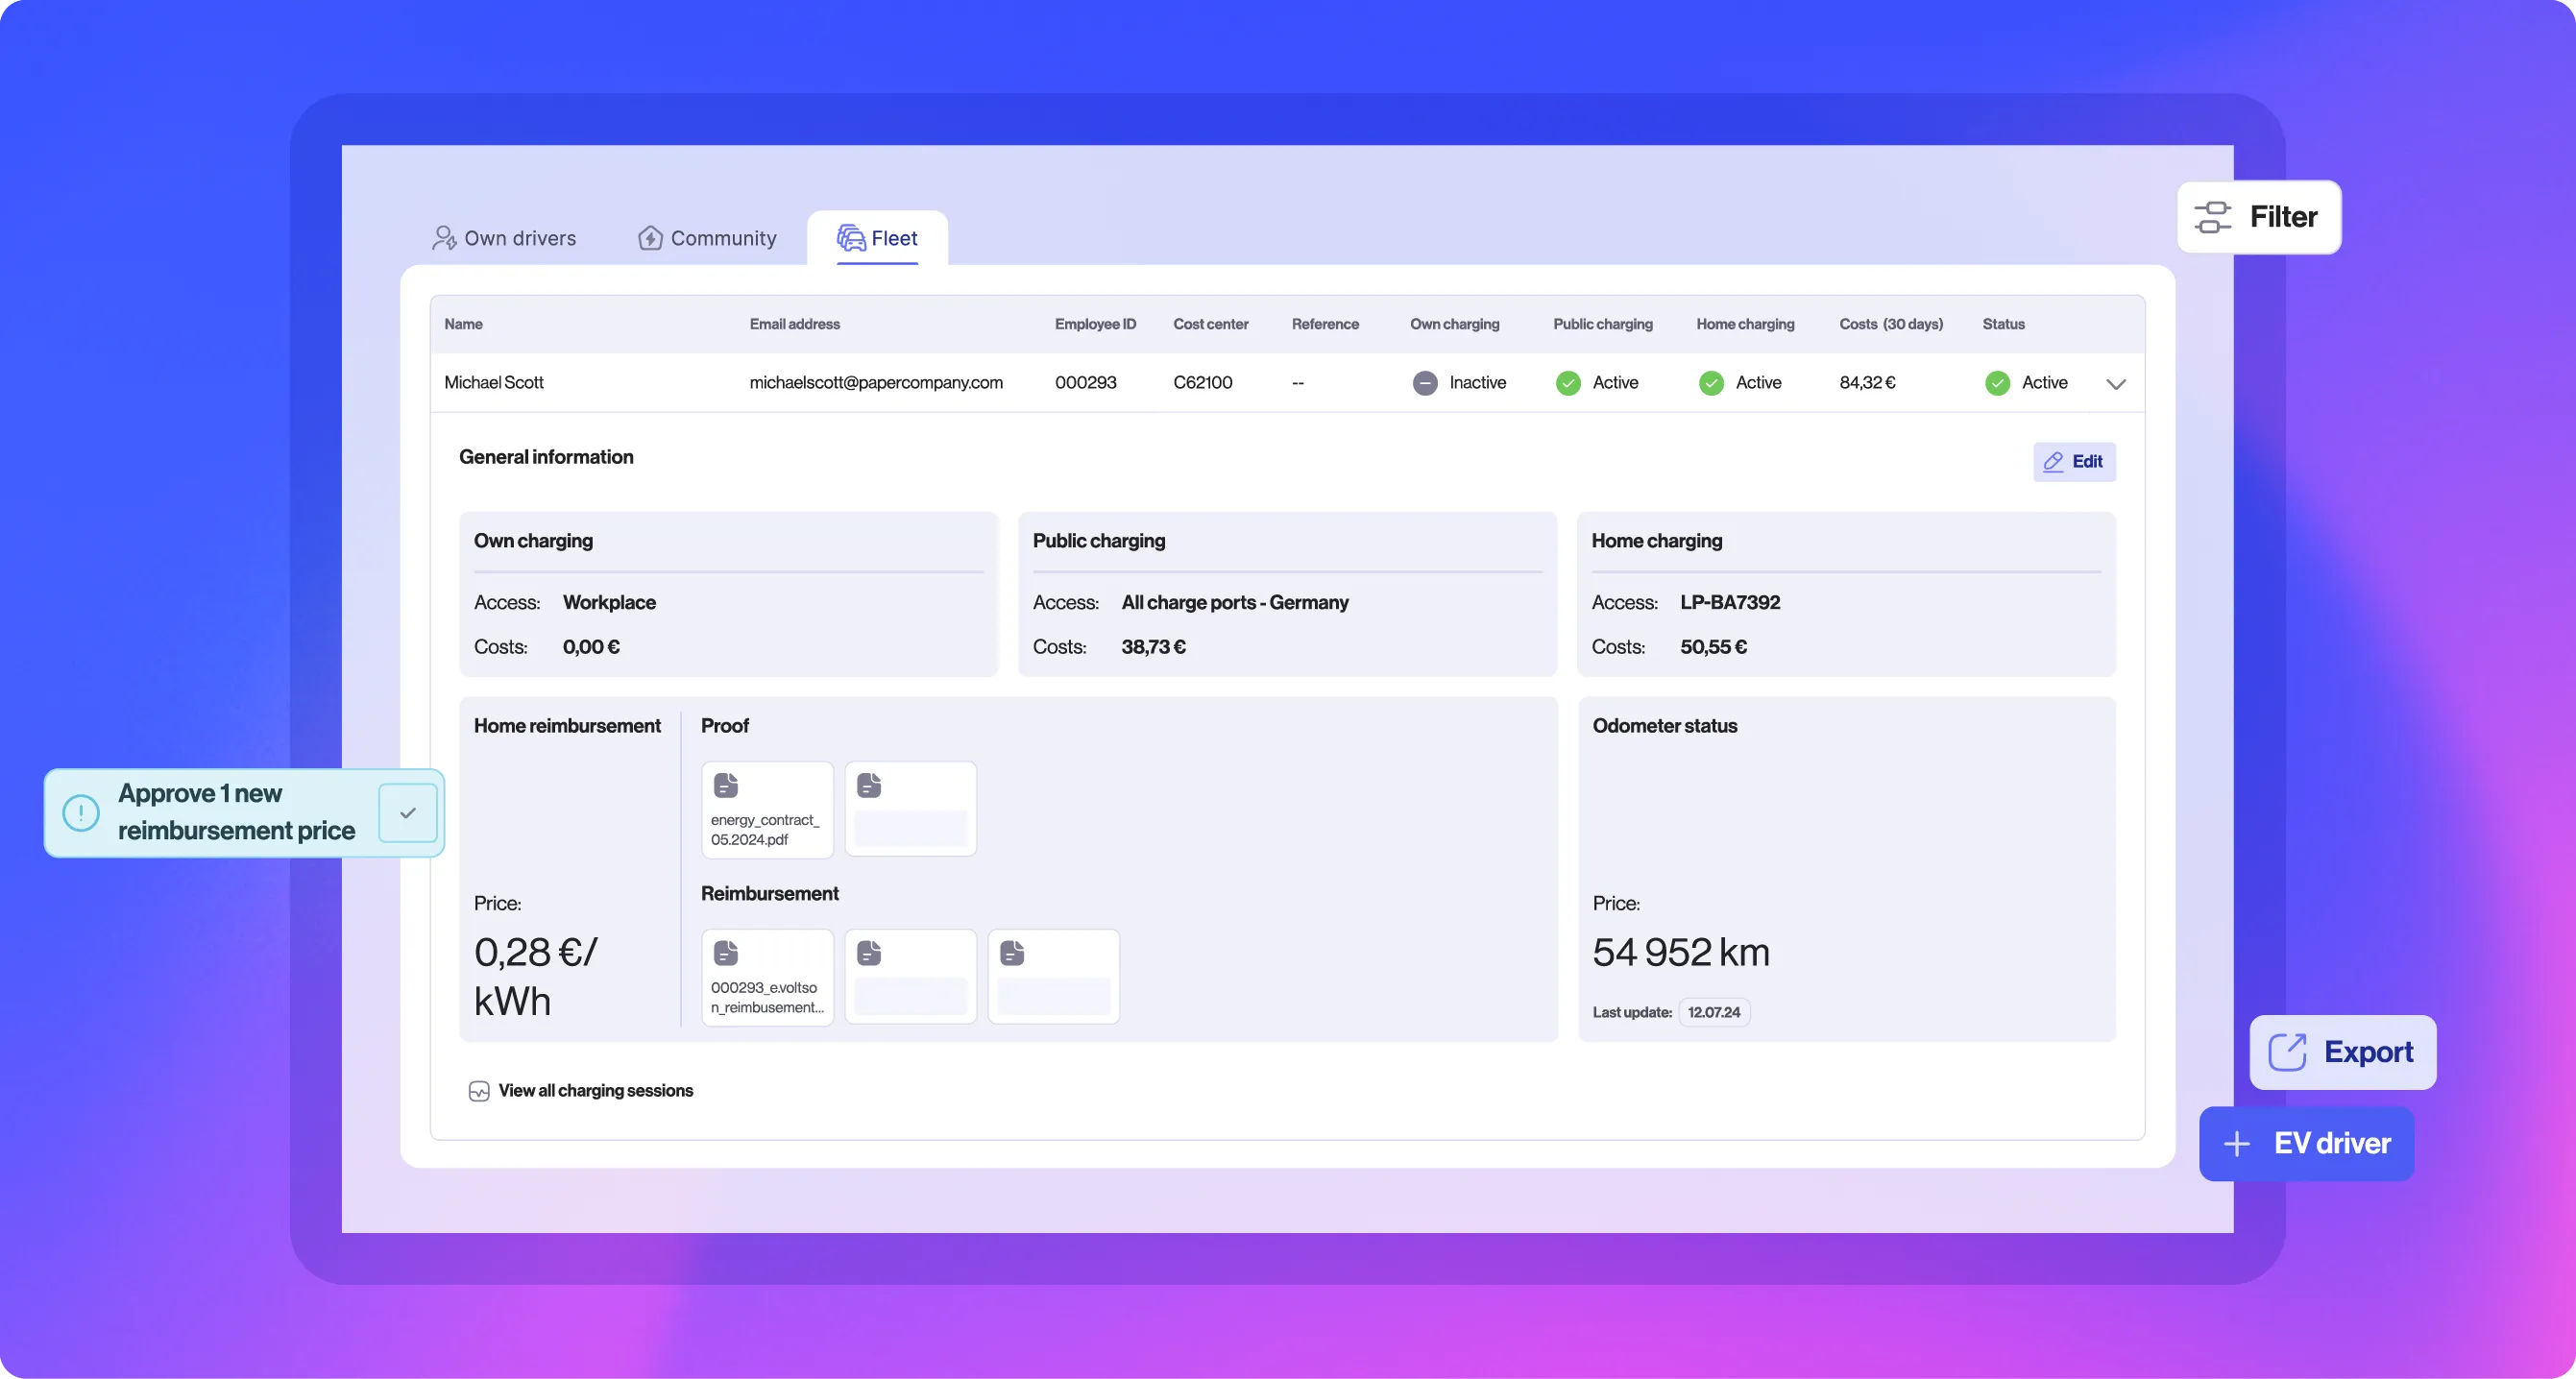The width and height of the screenshot is (2576, 1379).
Task: Switch to the Own drivers tab
Action: [x=519, y=238]
